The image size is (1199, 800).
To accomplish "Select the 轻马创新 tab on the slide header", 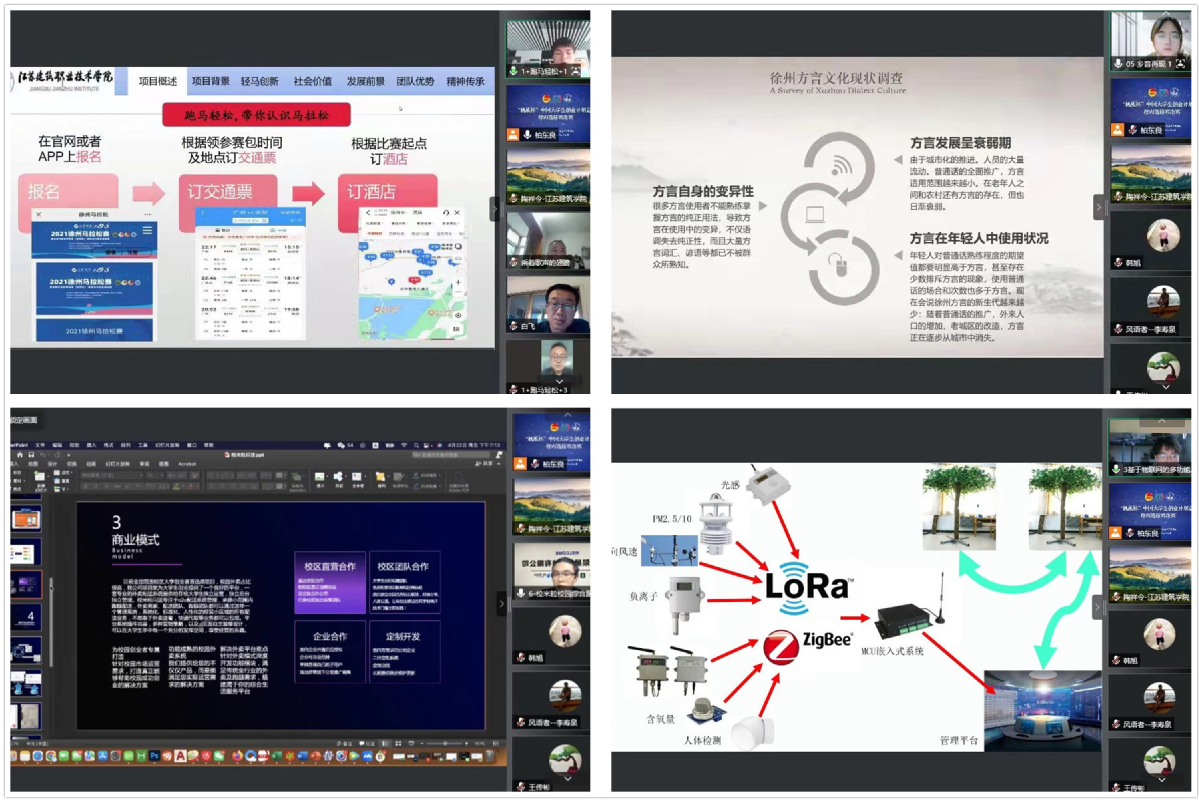I will point(260,81).
